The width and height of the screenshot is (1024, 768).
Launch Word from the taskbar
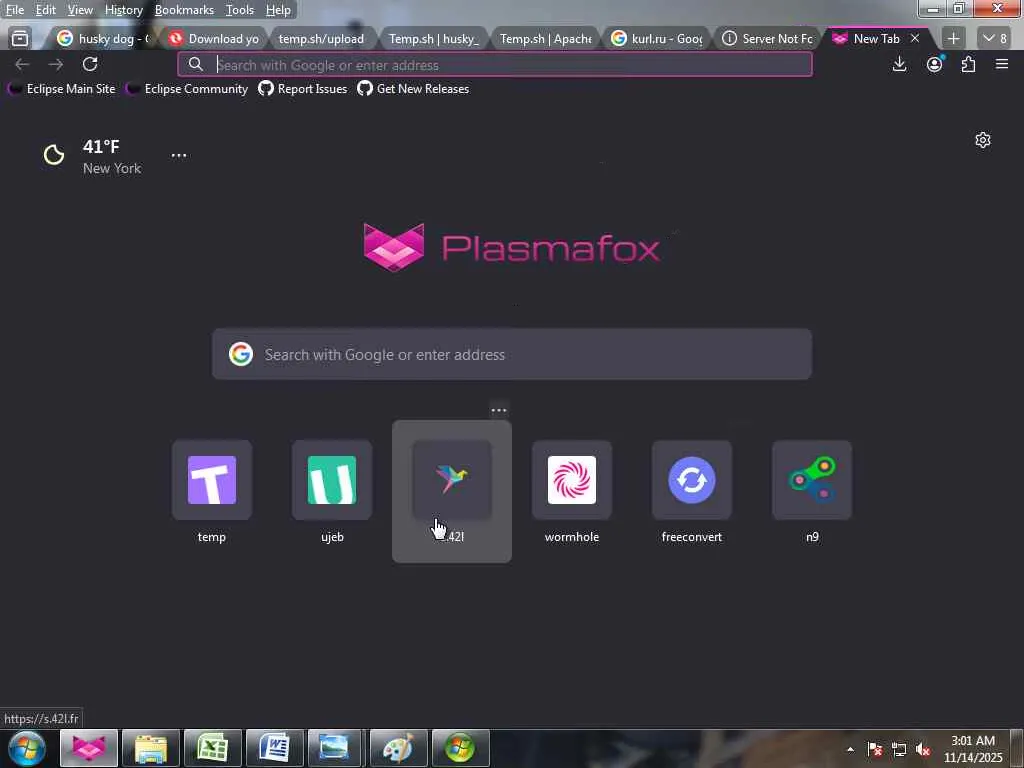point(275,748)
